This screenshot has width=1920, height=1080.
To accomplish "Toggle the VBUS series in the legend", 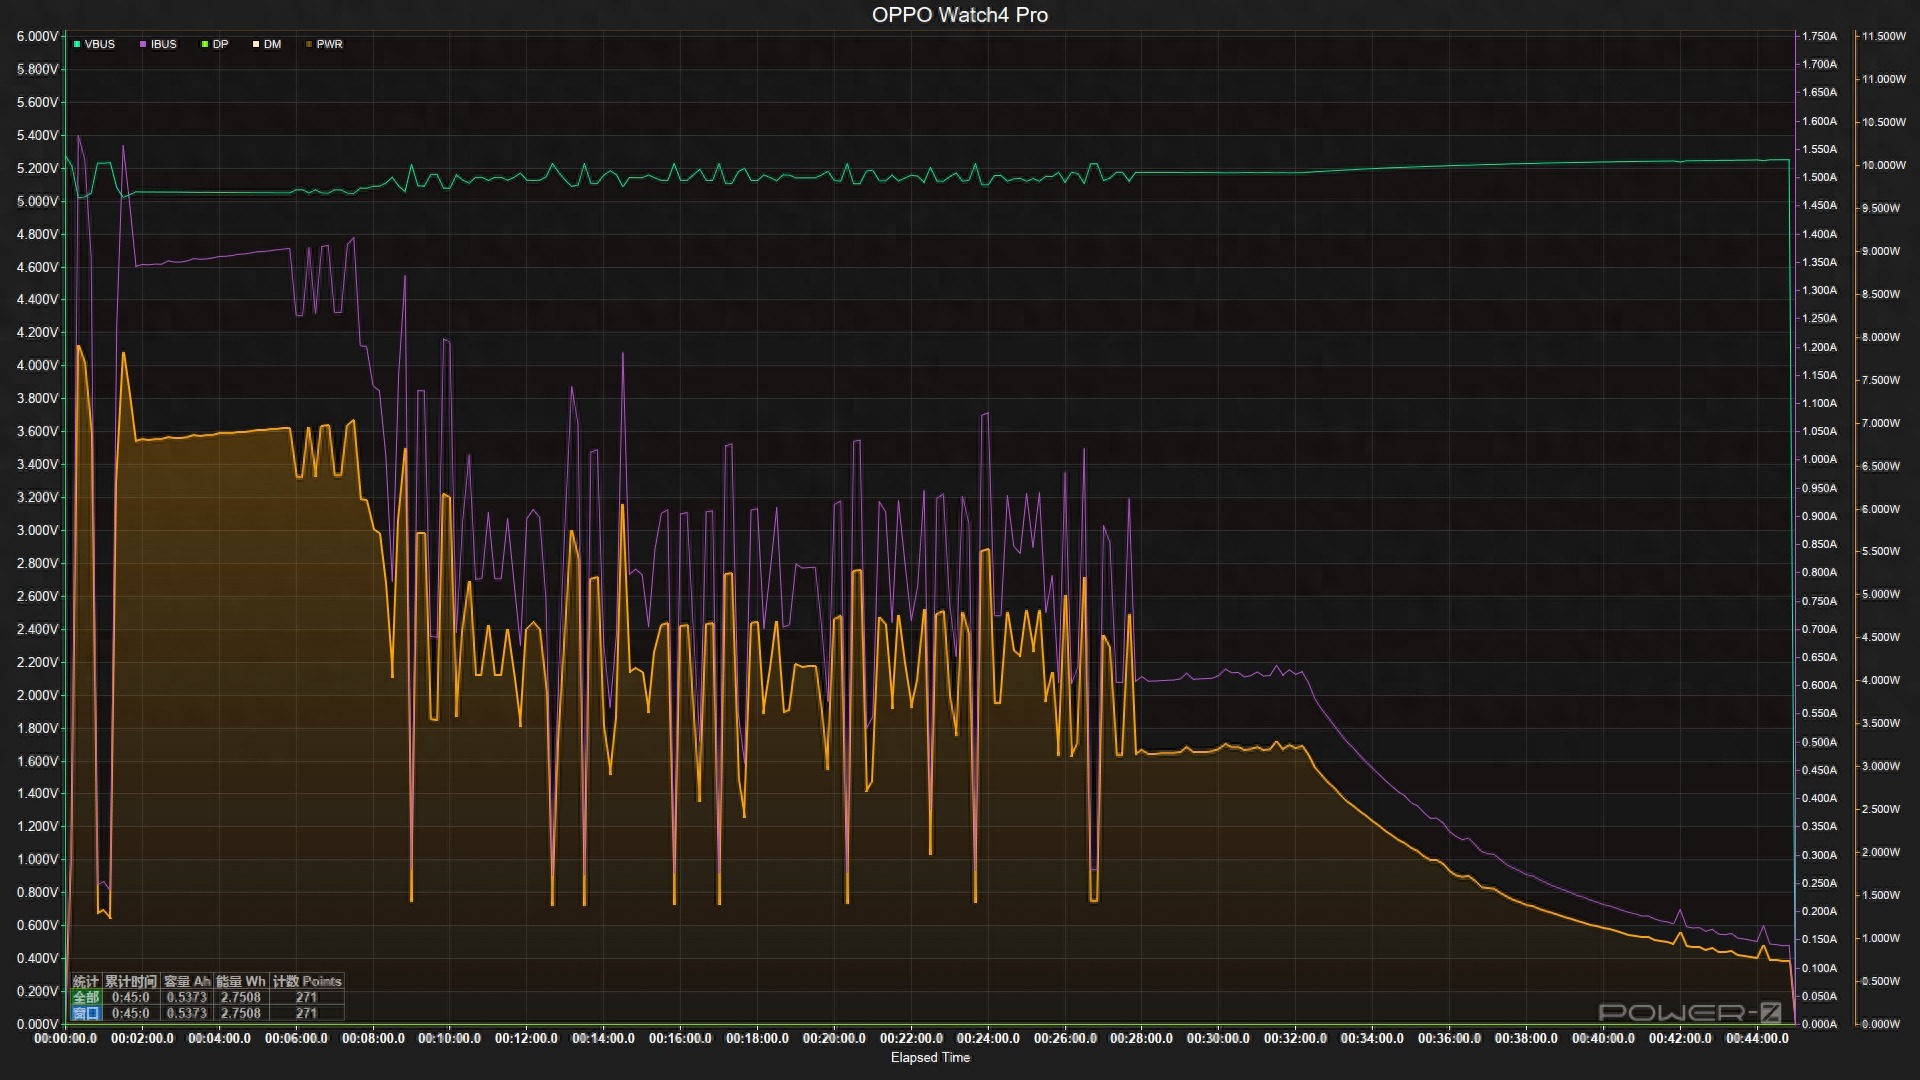I will pos(94,44).
